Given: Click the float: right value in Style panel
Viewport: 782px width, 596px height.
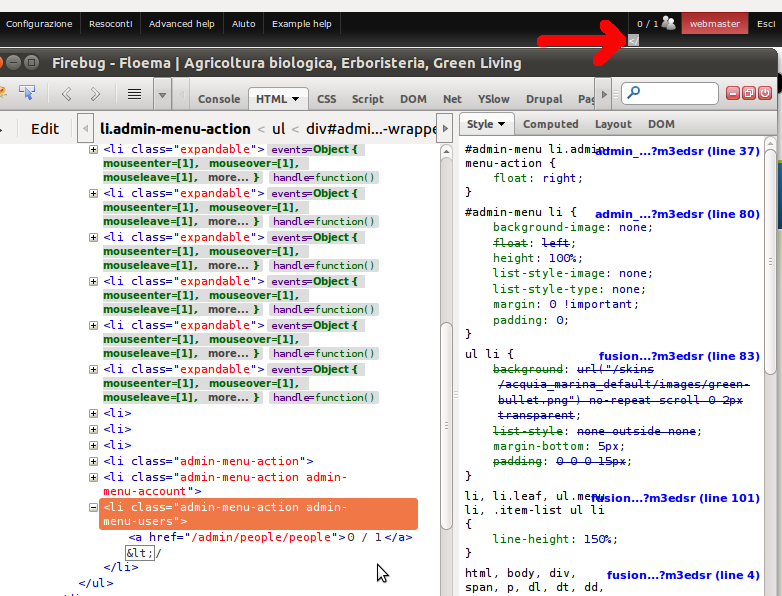Looking at the screenshot, I should coord(562,178).
